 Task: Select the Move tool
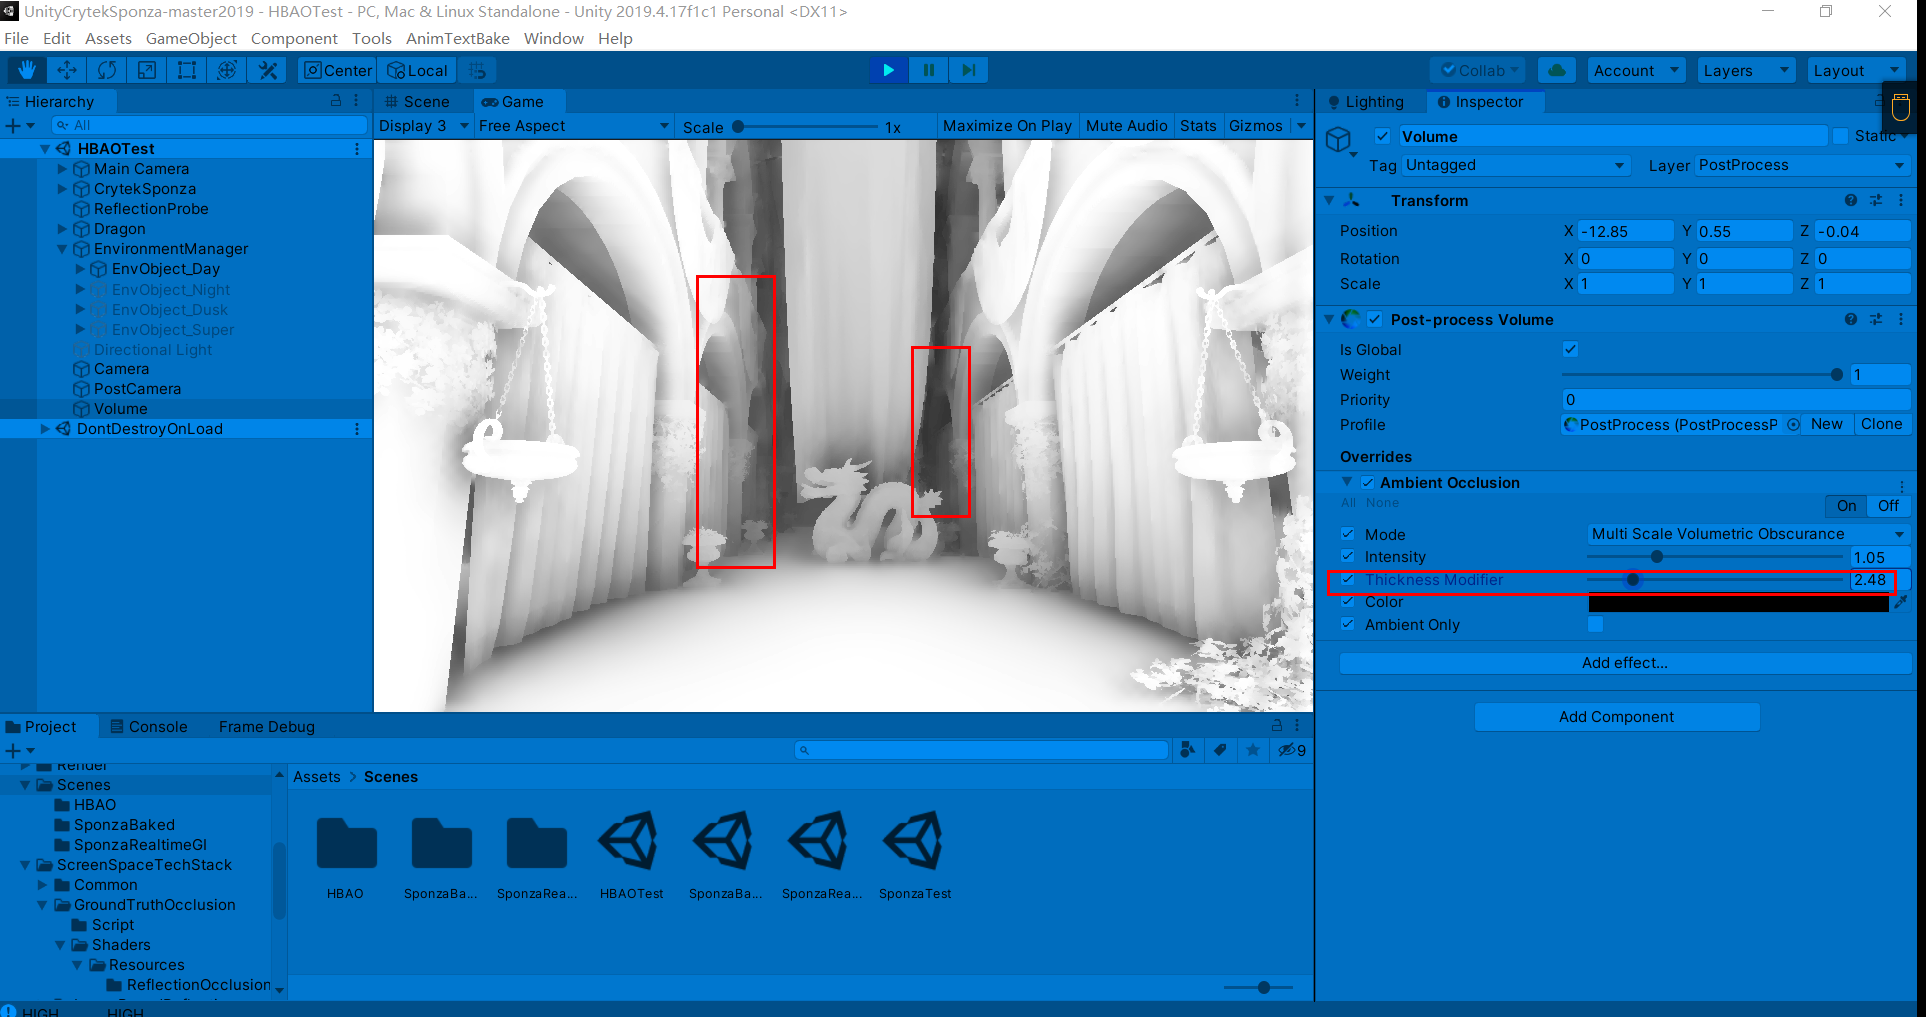(x=67, y=70)
